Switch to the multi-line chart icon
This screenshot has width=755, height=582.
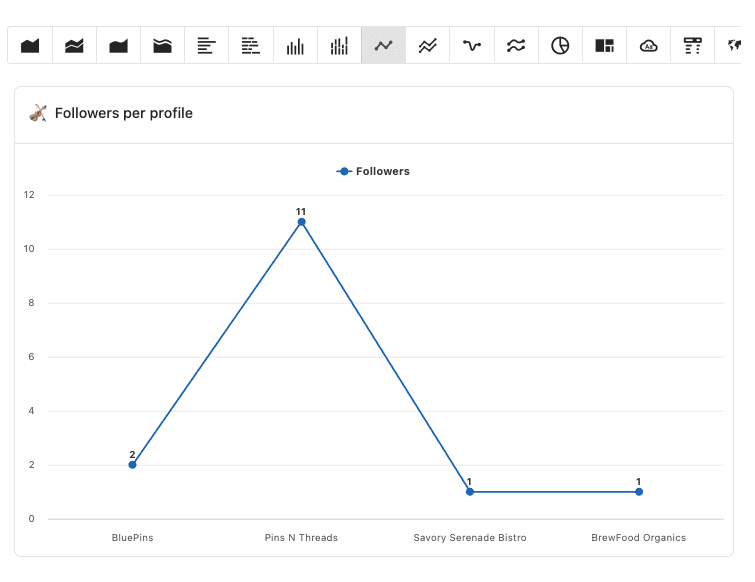tap(427, 46)
